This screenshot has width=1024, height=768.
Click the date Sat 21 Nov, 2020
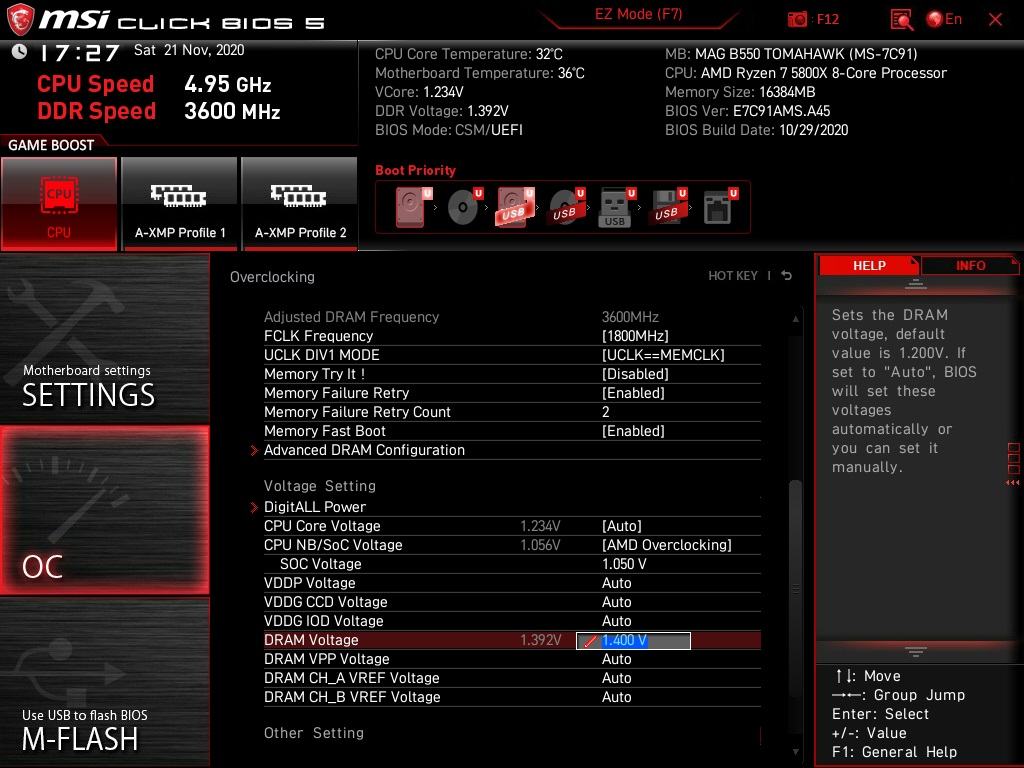pyautogui.click(x=189, y=50)
